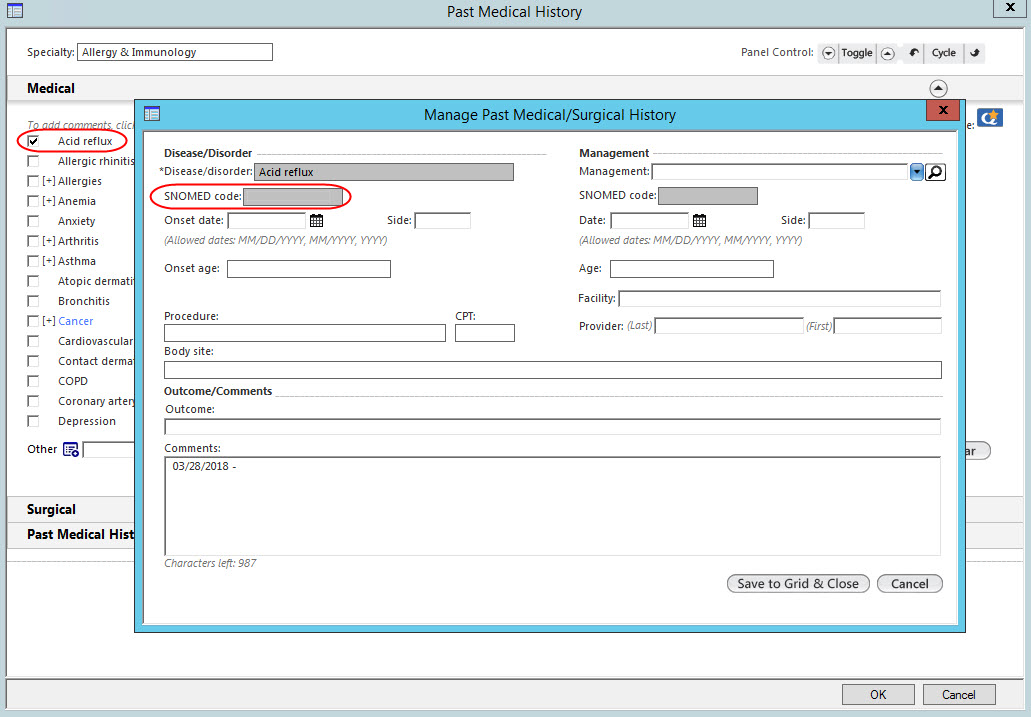Collapse the Medical panel
Screen dimensions: 1031x717
click(938, 88)
